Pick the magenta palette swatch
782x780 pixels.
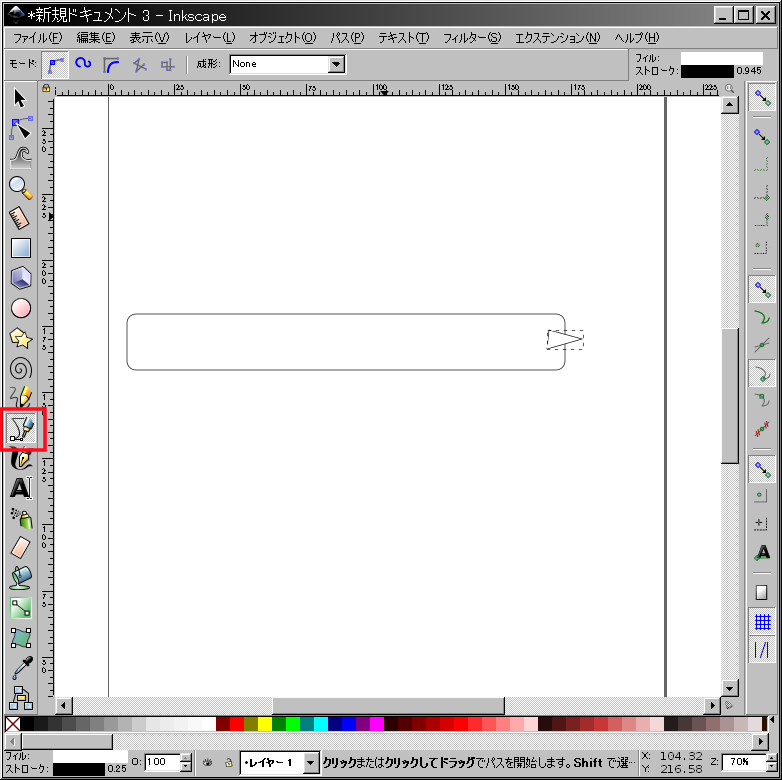377,724
